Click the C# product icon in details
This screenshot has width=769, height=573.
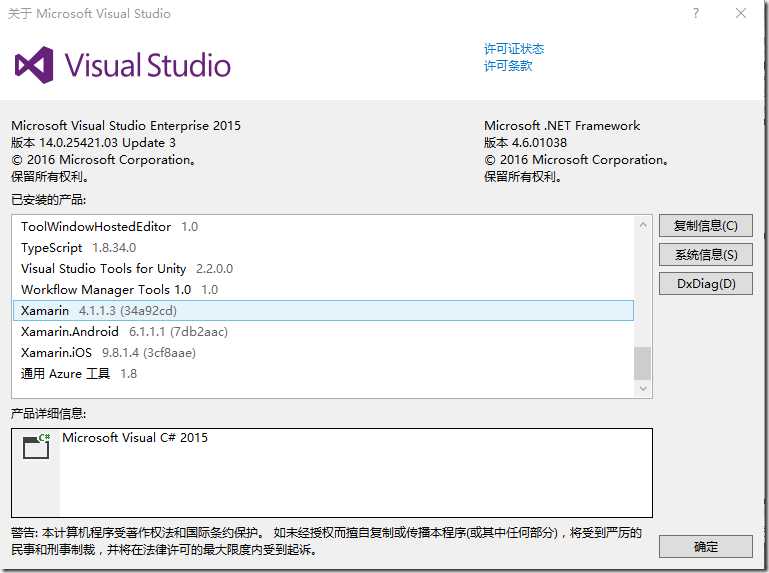(36, 446)
